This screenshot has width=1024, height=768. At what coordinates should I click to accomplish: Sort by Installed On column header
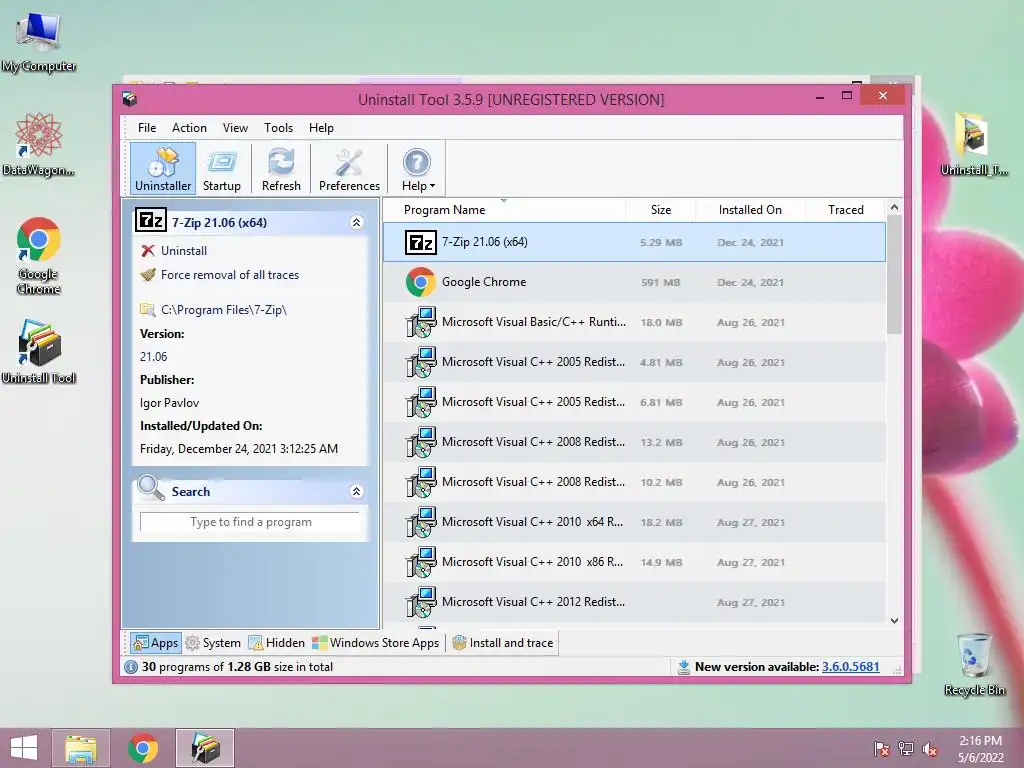[750, 210]
